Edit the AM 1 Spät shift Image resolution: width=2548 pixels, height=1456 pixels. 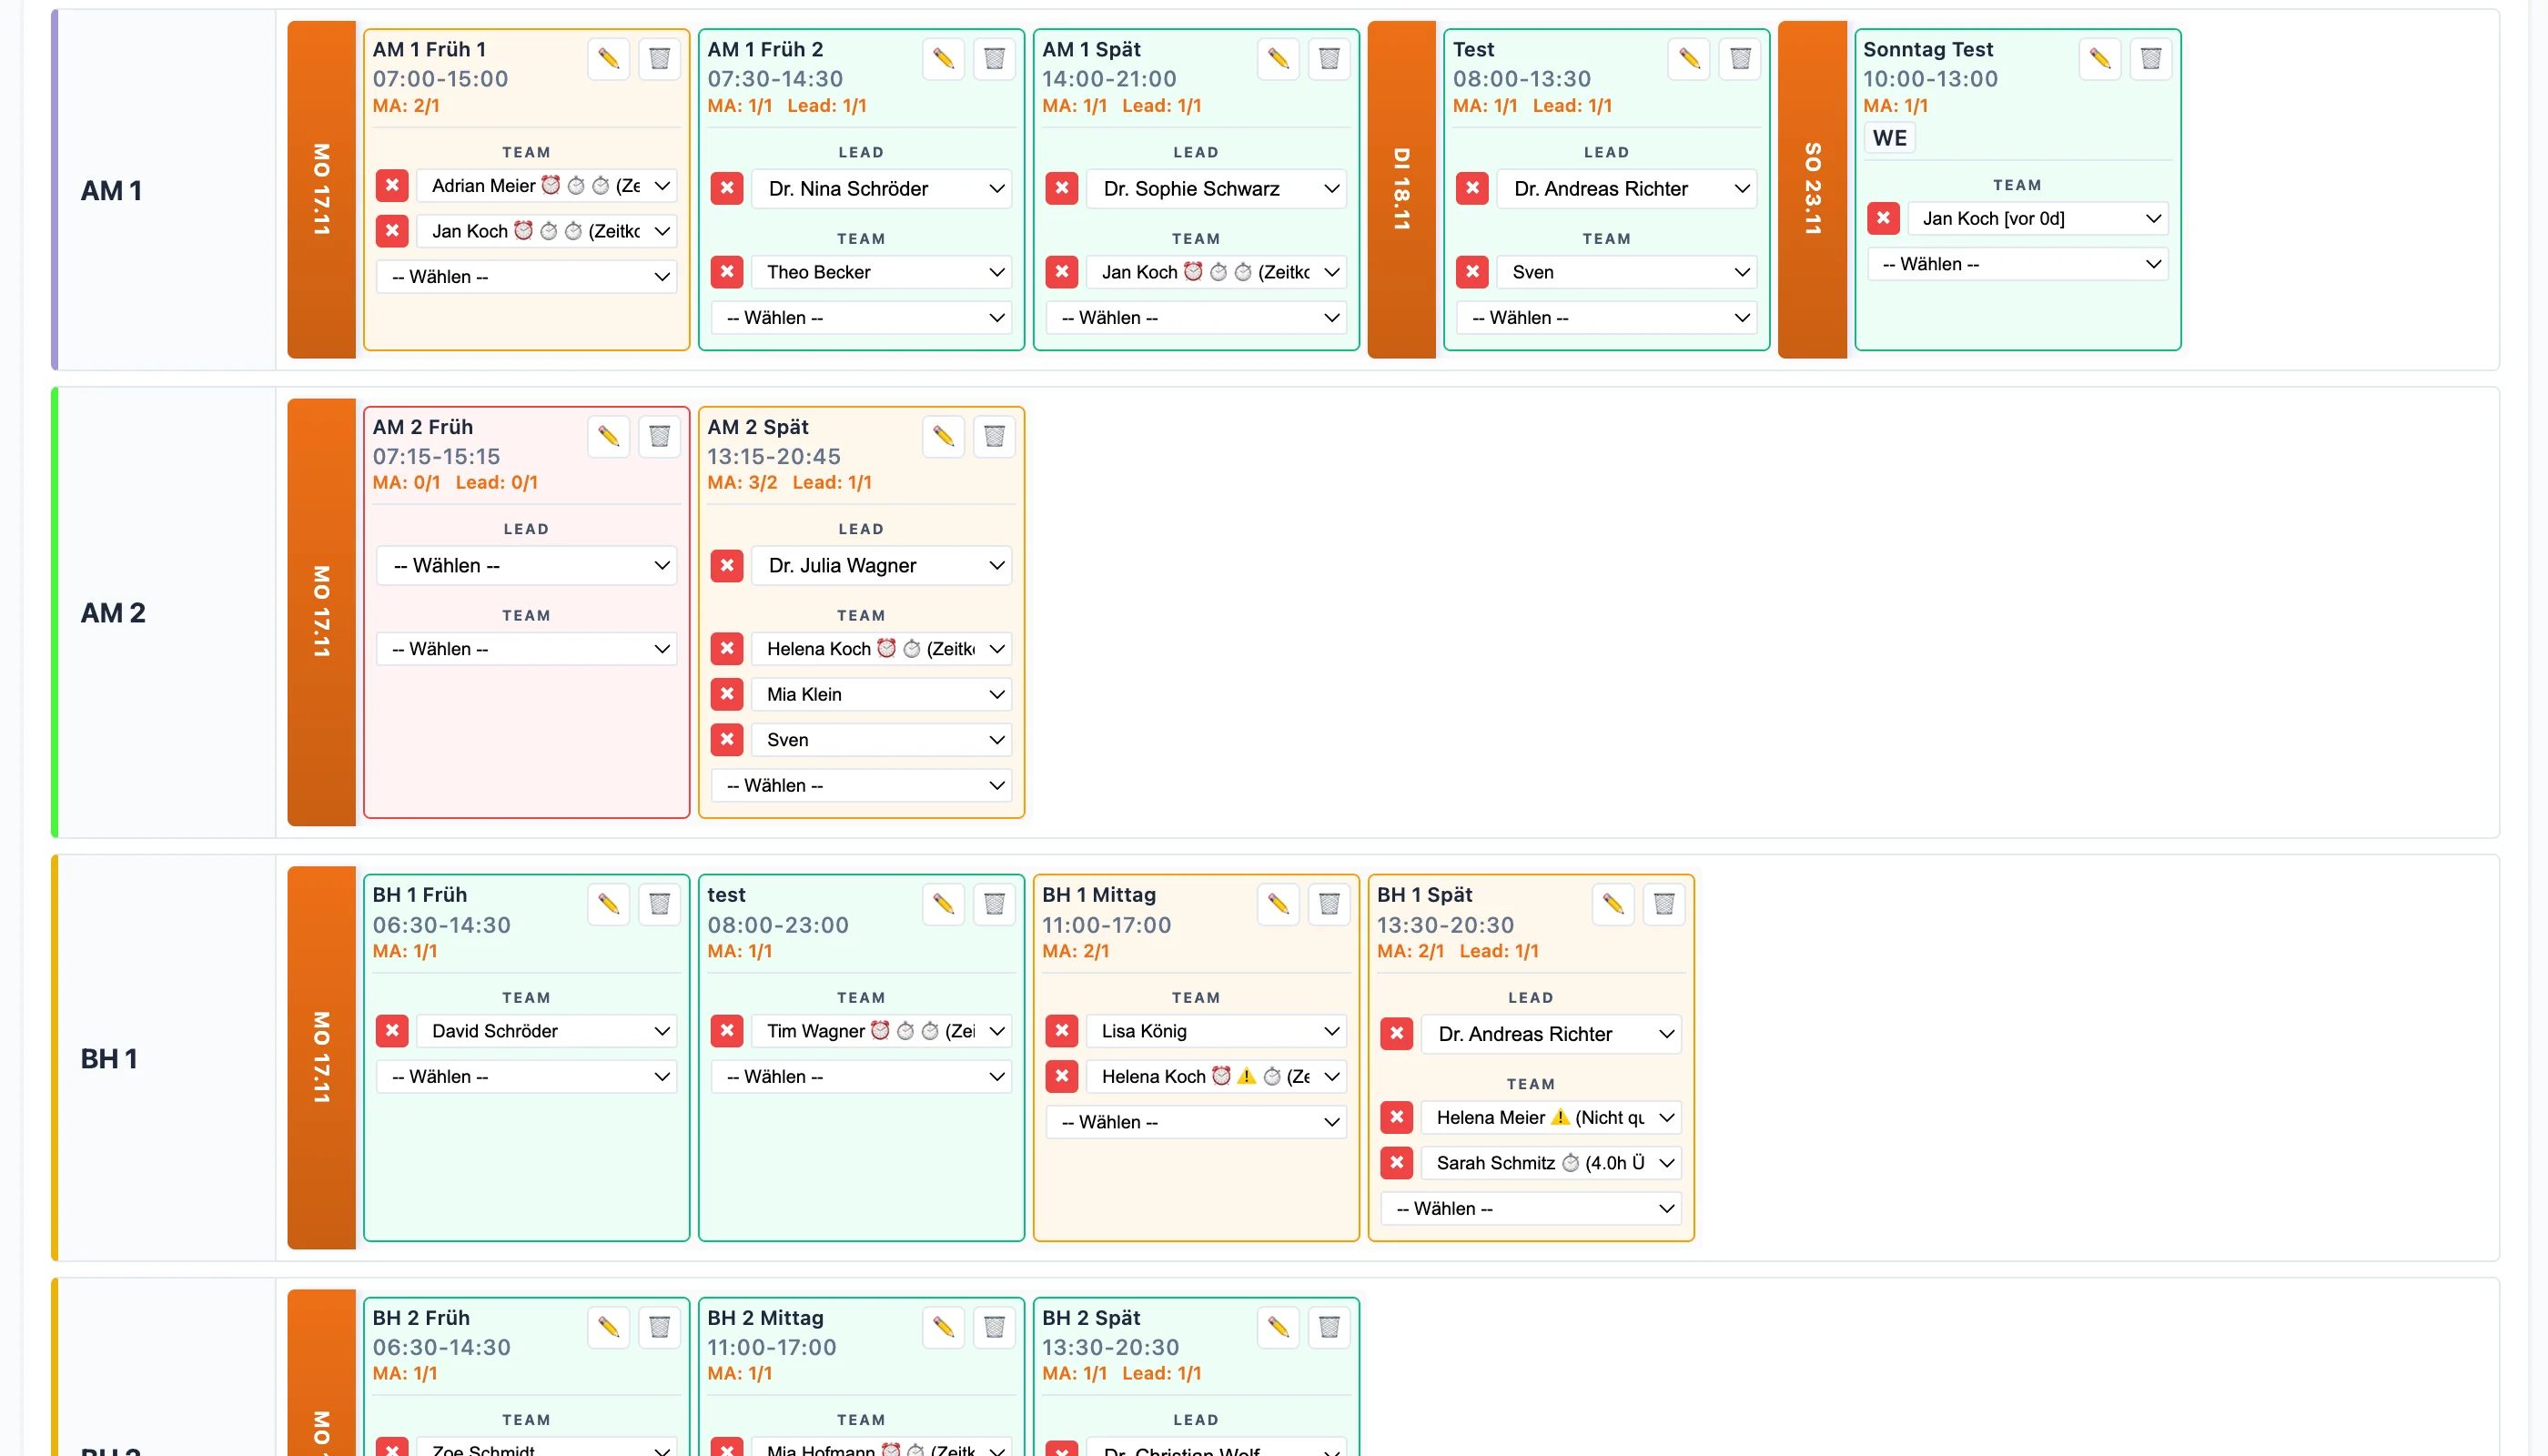click(1278, 58)
